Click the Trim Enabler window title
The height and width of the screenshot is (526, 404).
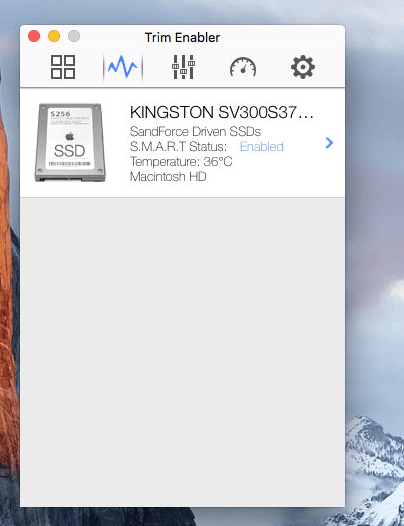182,37
